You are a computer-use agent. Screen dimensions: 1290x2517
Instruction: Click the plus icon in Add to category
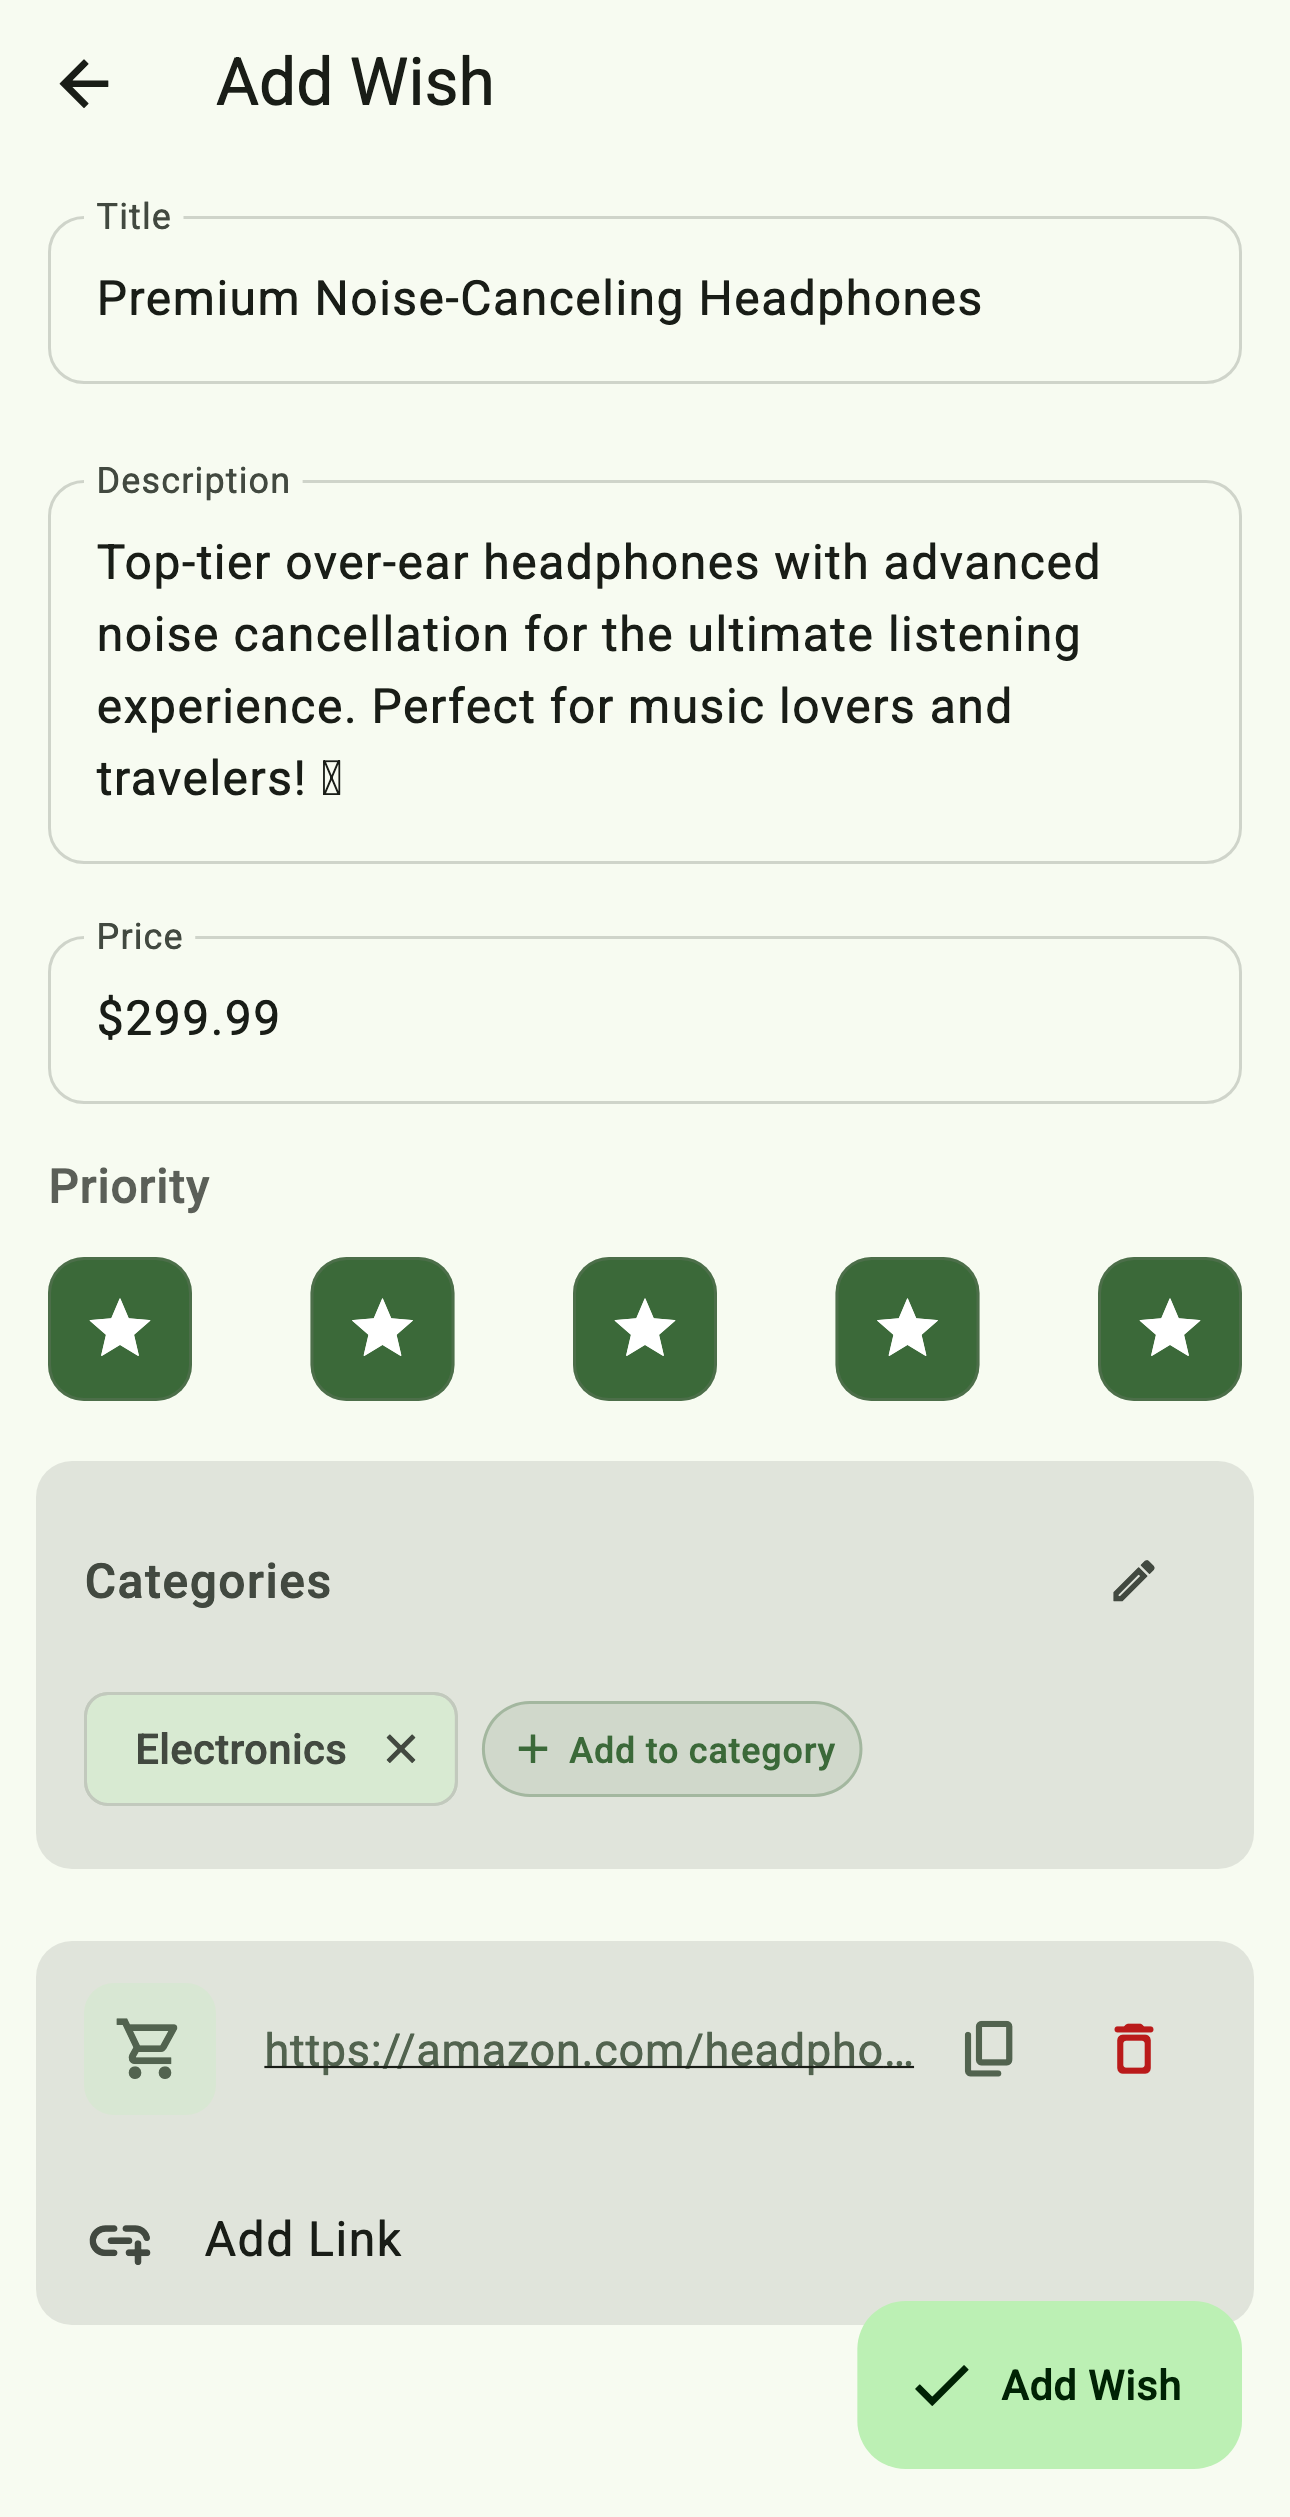click(533, 1749)
